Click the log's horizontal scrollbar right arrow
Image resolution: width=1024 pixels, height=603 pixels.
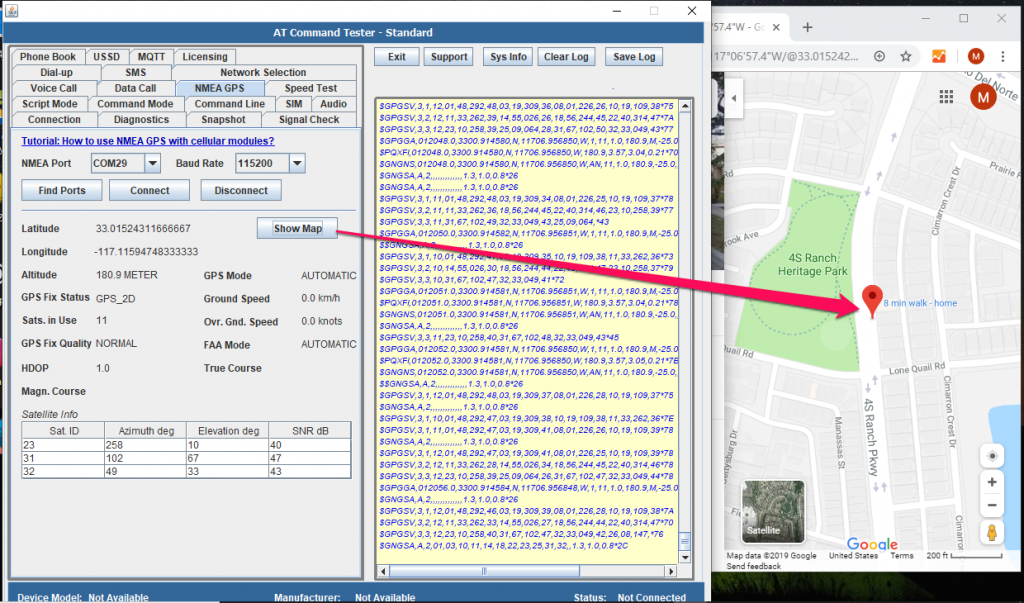[671, 571]
